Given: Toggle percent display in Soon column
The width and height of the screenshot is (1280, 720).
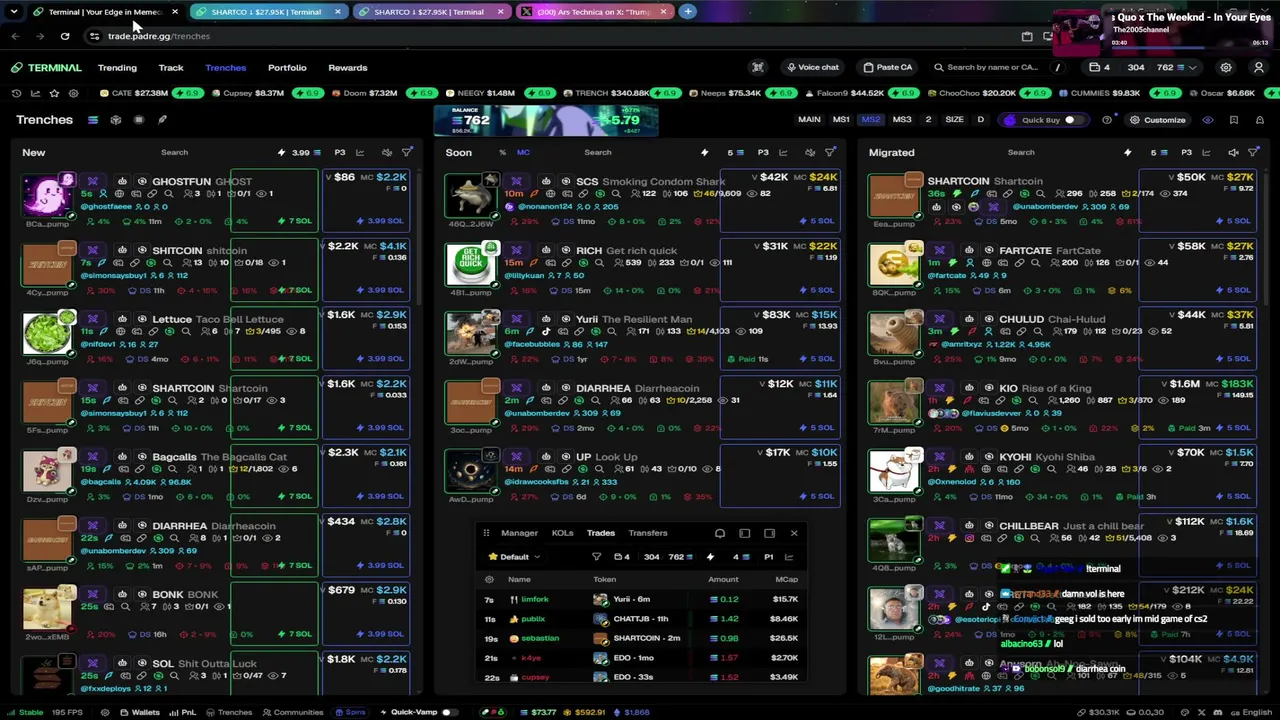Looking at the screenshot, I should (x=502, y=153).
